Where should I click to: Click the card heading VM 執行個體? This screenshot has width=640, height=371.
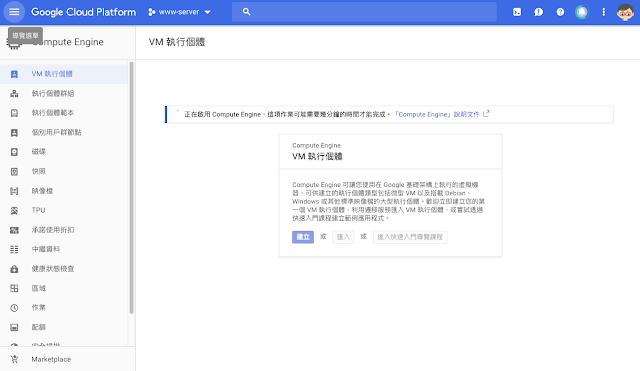(317, 156)
